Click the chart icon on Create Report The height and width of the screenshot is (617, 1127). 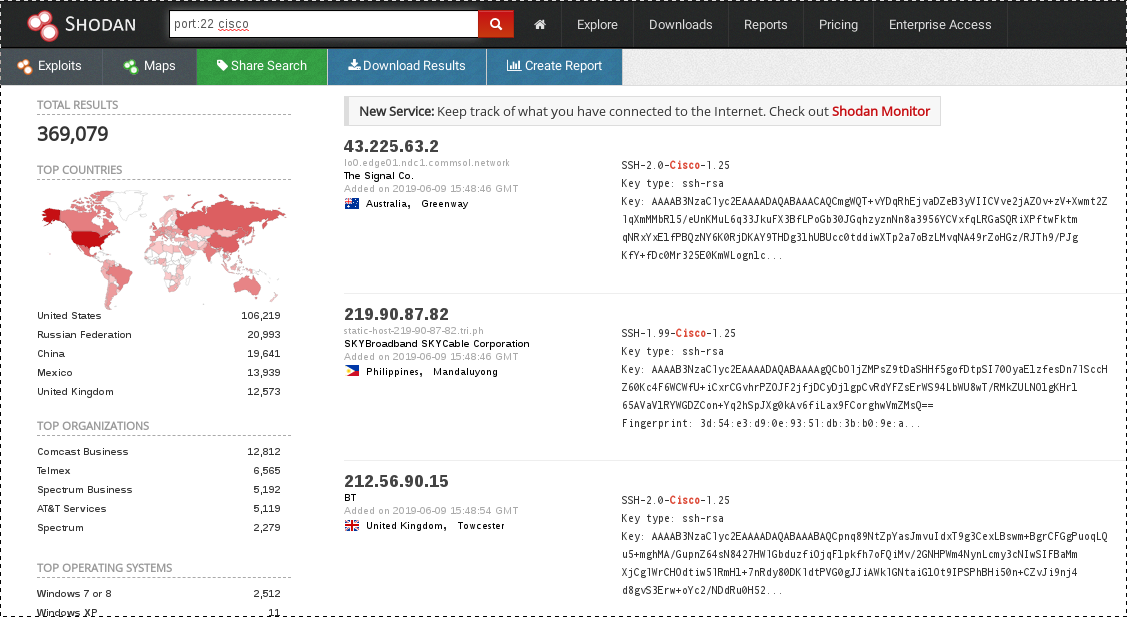click(x=514, y=65)
